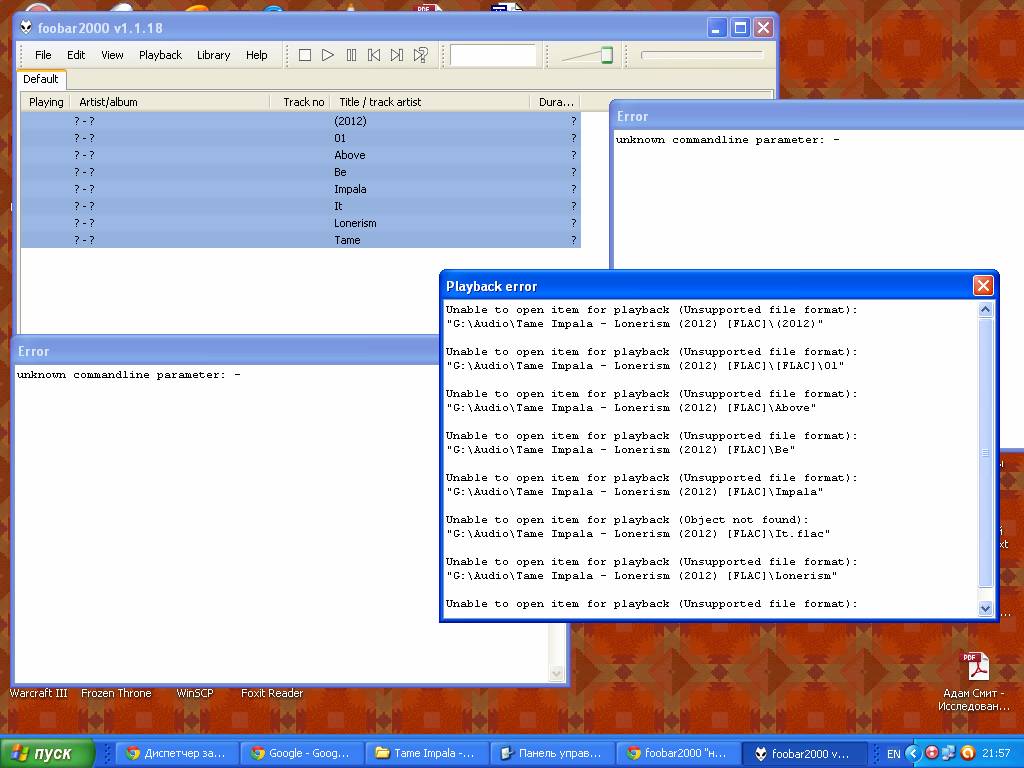Open the Windows Start button
The image size is (1024, 768).
[x=48, y=753]
